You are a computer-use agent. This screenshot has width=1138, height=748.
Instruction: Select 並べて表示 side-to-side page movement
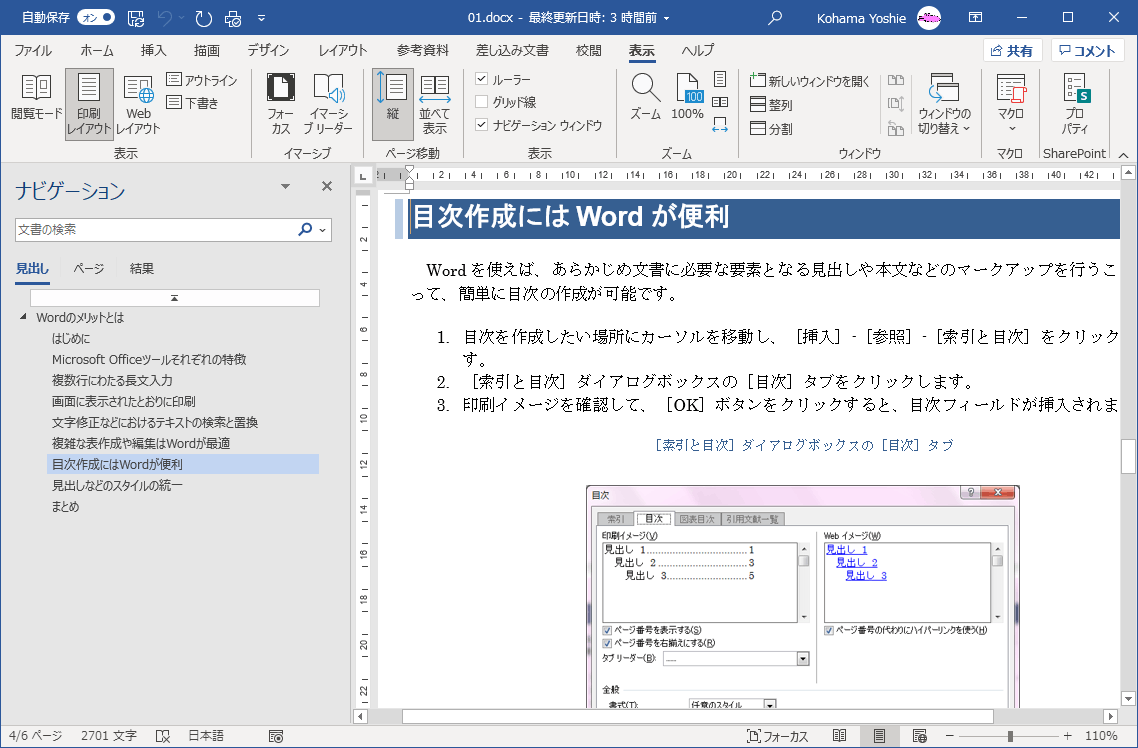(x=434, y=103)
